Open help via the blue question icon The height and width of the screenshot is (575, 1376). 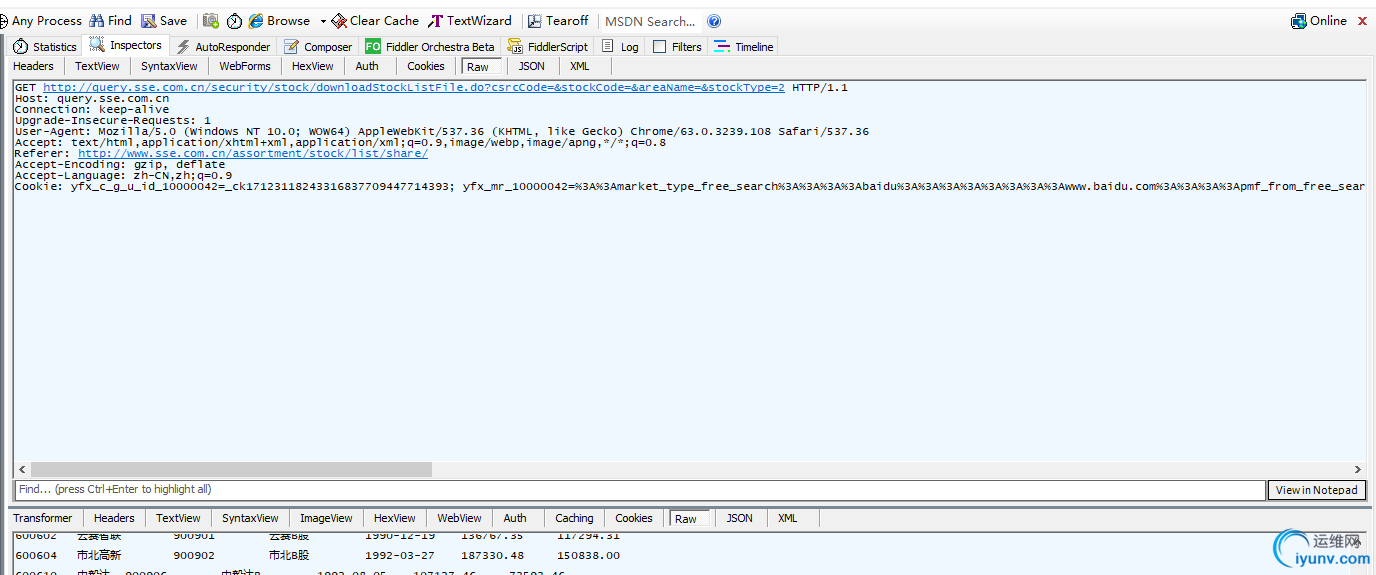714,21
